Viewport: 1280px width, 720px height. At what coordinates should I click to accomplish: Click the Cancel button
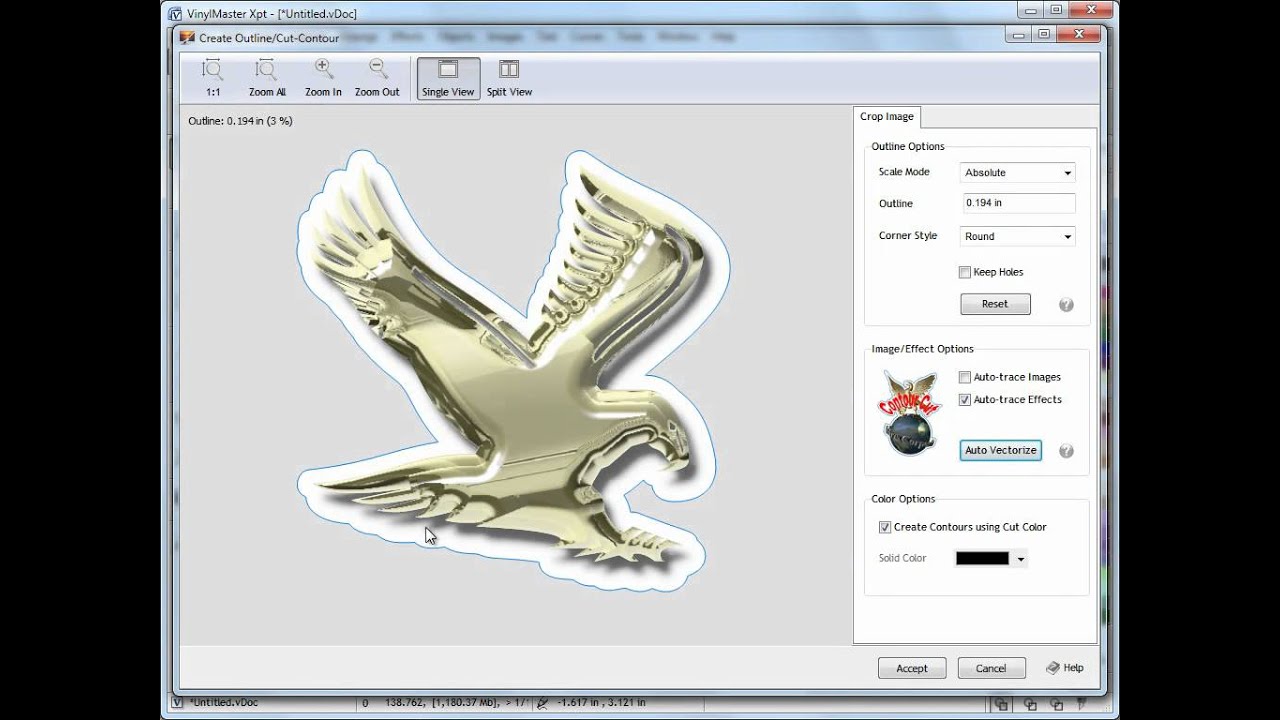991,668
